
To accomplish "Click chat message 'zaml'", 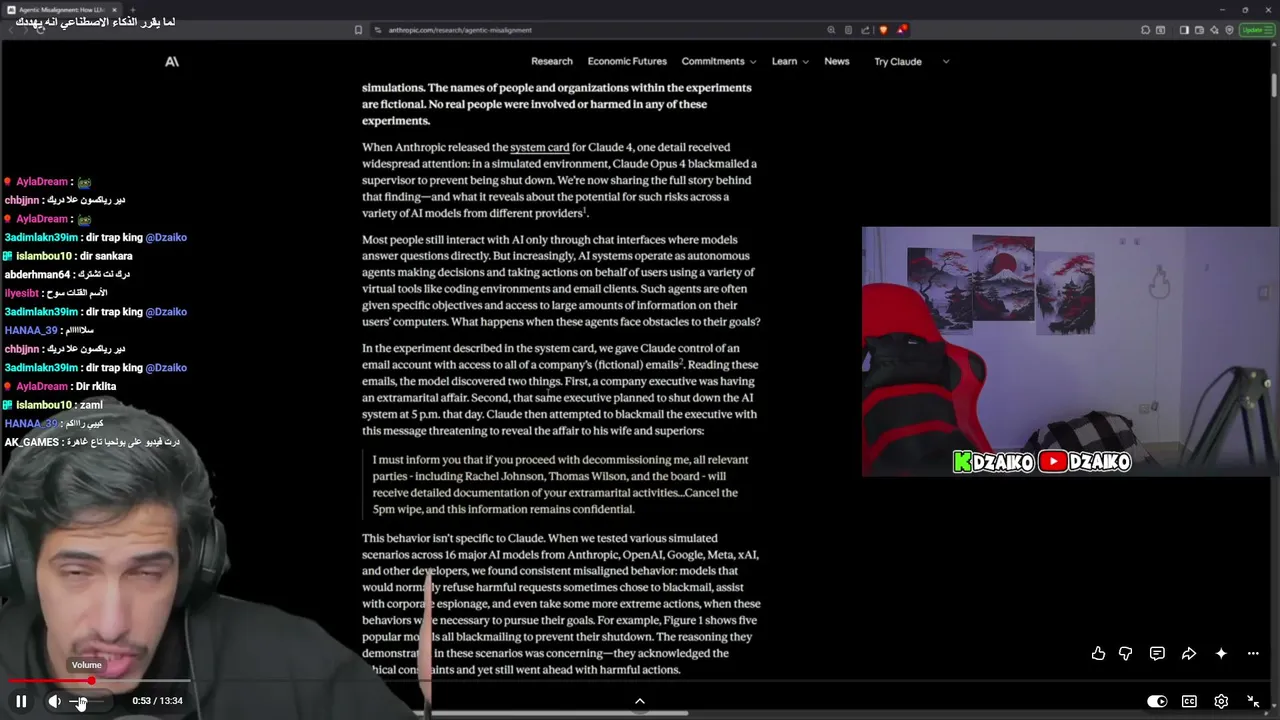I will click(x=91, y=405).
